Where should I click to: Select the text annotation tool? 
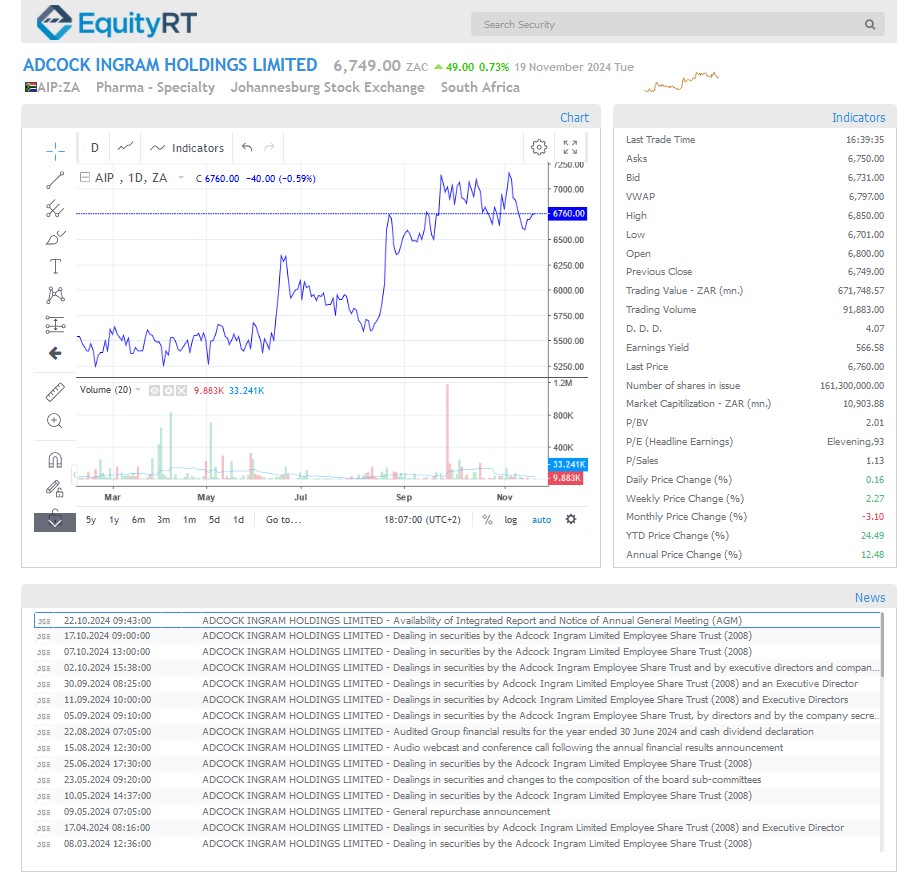(x=55, y=267)
